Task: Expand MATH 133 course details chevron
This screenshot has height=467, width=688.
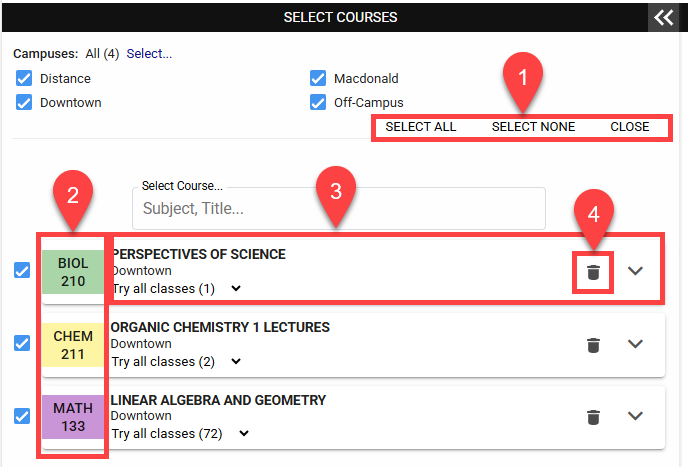Action: [635, 416]
